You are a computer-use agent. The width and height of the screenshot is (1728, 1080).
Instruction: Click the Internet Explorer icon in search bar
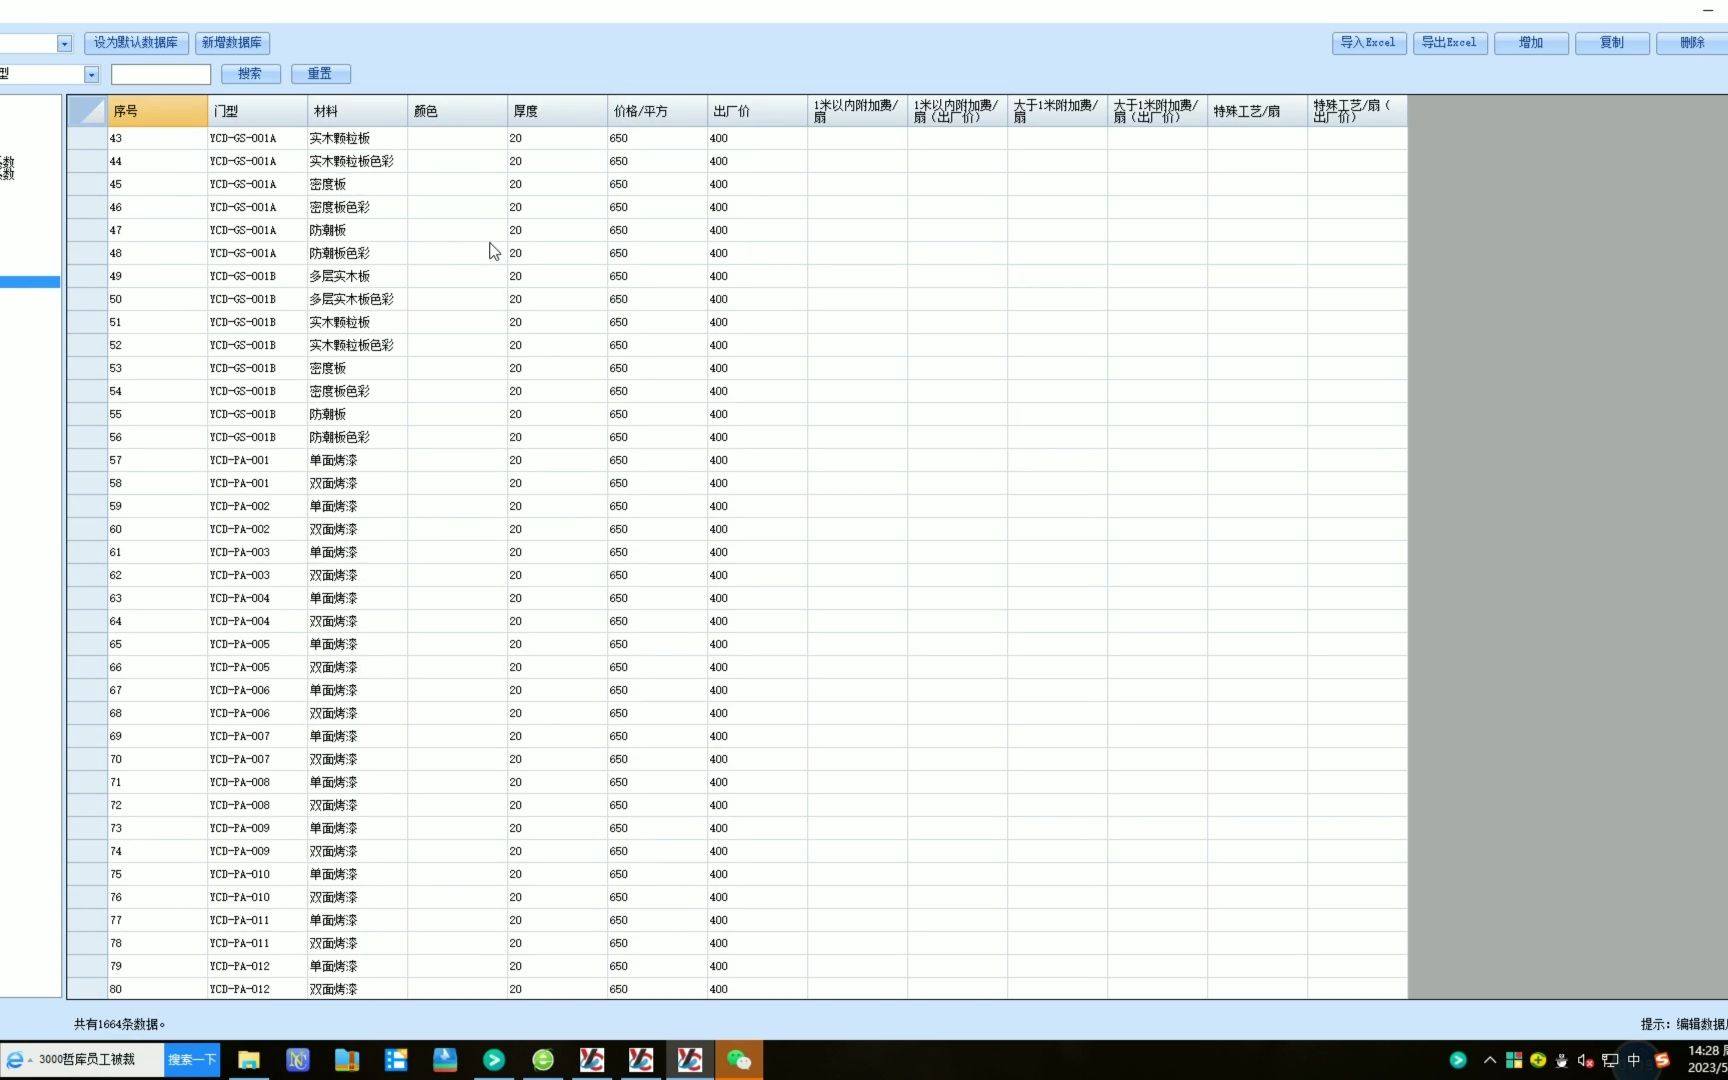(15, 1060)
